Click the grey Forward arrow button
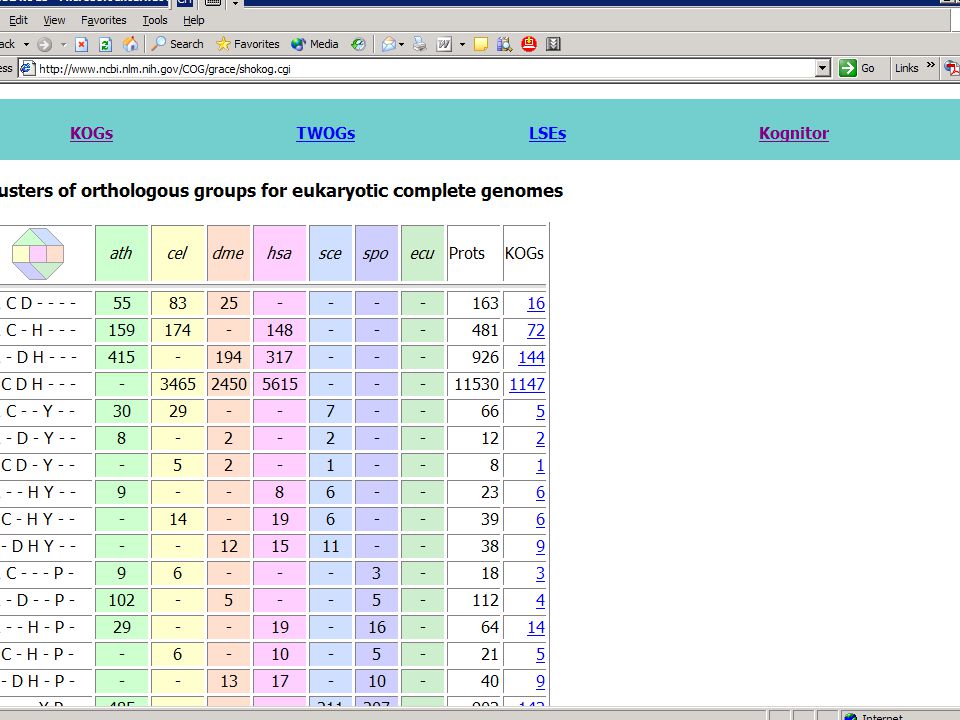Image resolution: width=960 pixels, height=720 pixels. (x=44, y=44)
